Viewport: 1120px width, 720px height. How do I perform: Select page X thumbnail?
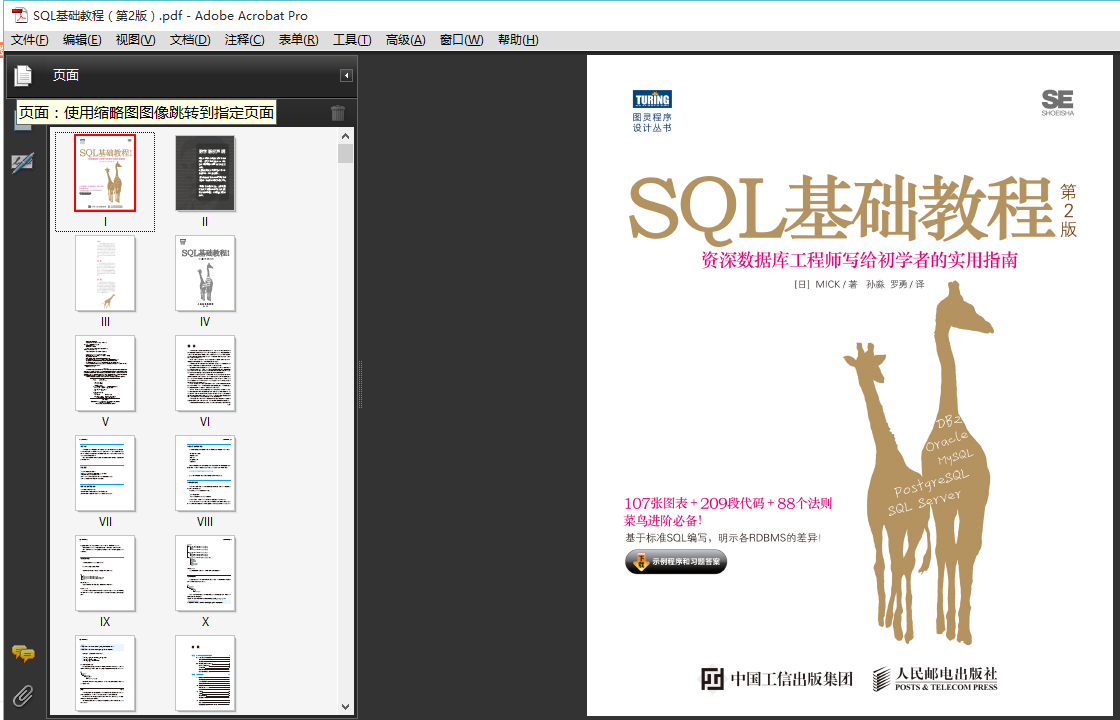click(205, 574)
